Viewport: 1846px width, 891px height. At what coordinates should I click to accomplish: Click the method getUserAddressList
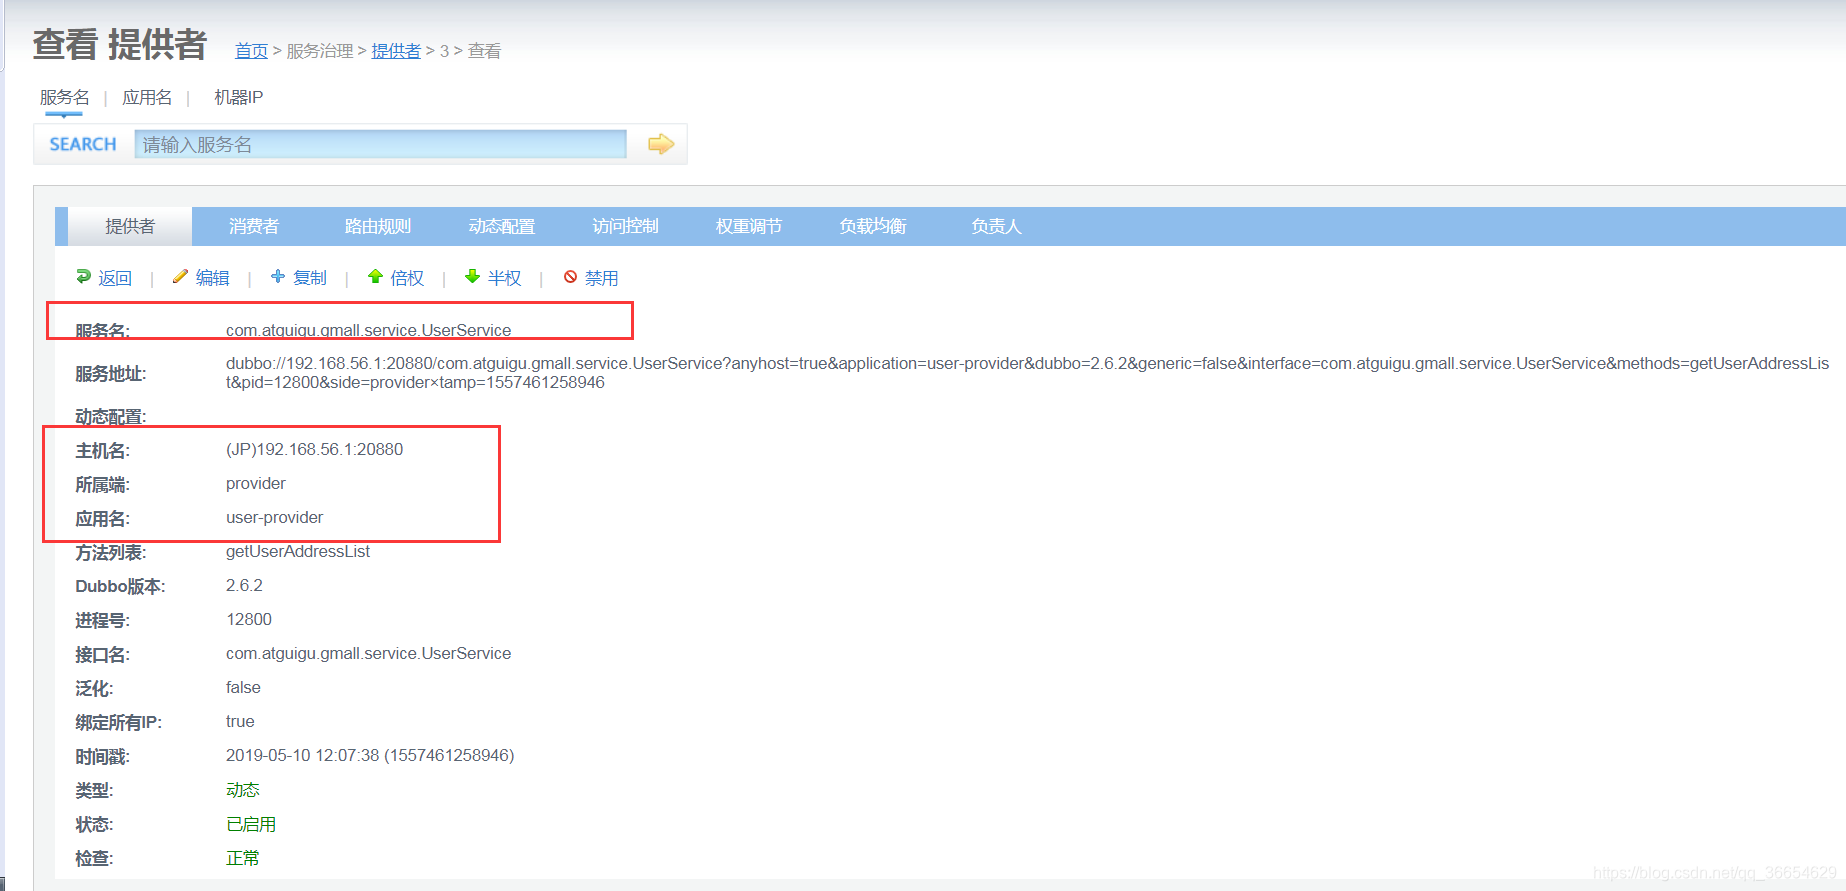point(298,551)
